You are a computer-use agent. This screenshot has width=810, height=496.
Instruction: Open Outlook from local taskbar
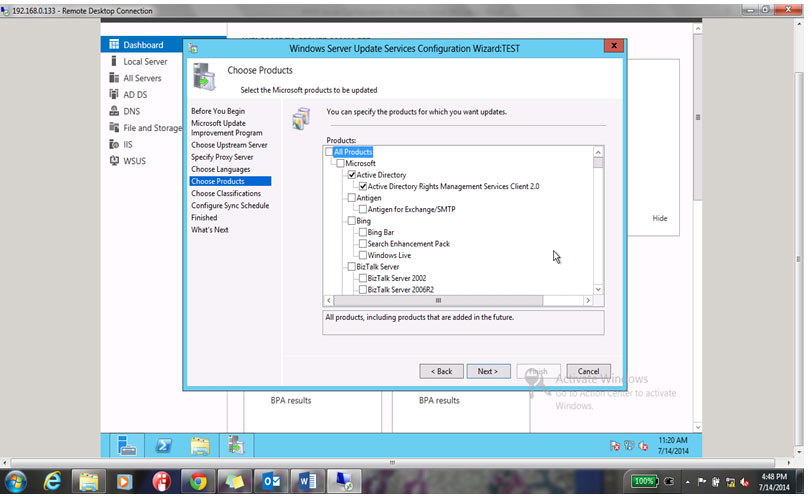pos(272,482)
